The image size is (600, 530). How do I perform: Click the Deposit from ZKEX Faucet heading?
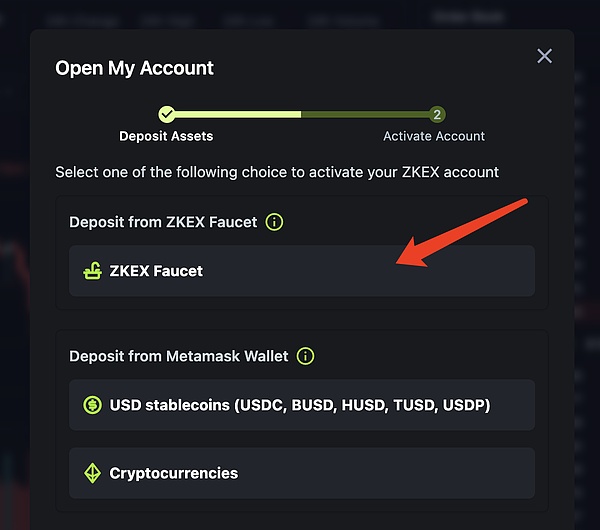[x=163, y=222]
